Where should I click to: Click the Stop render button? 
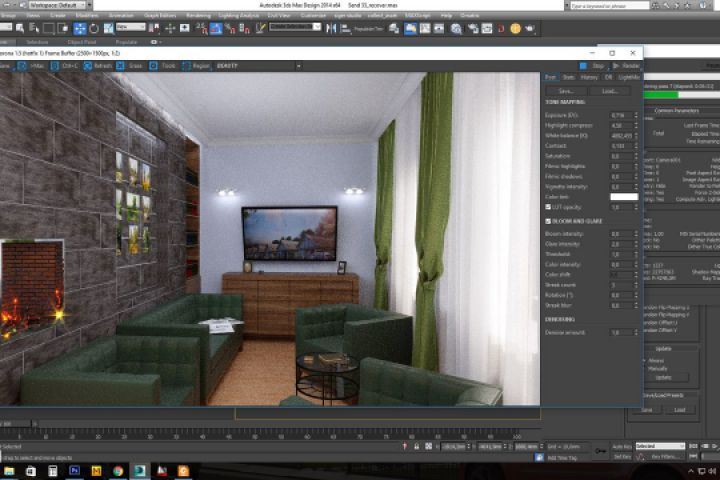(x=592, y=66)
